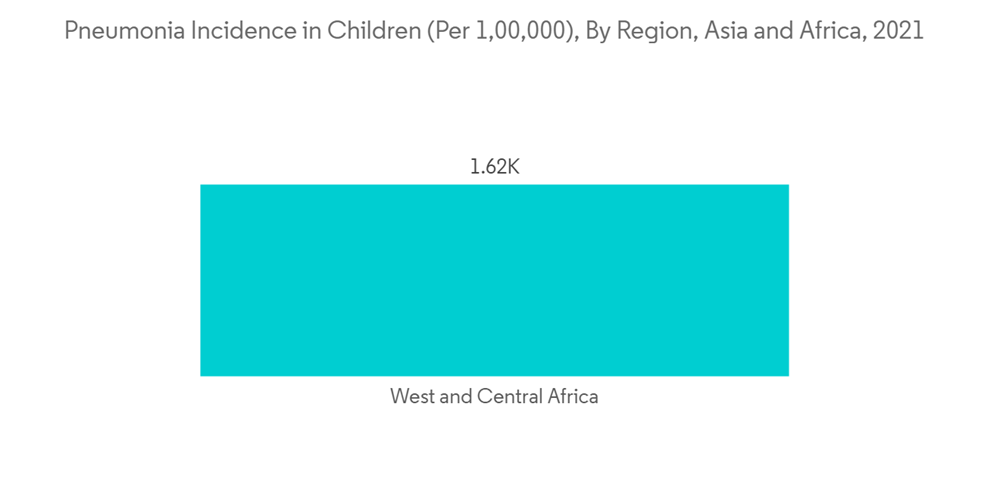The image size is (1000, 504).
Task: Select the year 2021 in the title
Action: [x=898, y=32]
